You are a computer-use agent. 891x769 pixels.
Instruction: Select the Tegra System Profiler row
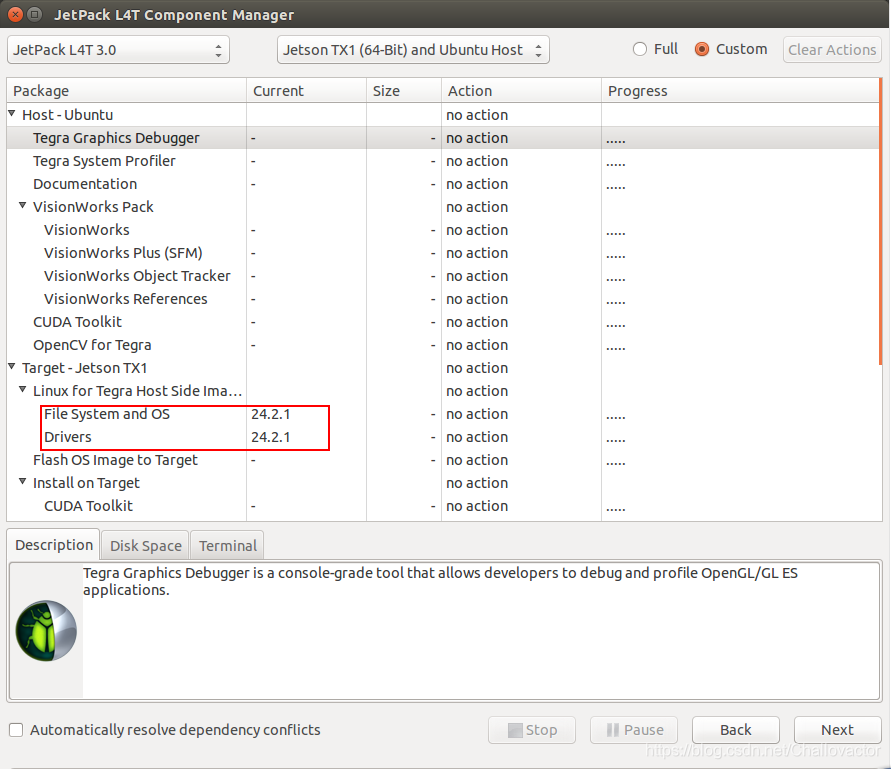[443, 161]
